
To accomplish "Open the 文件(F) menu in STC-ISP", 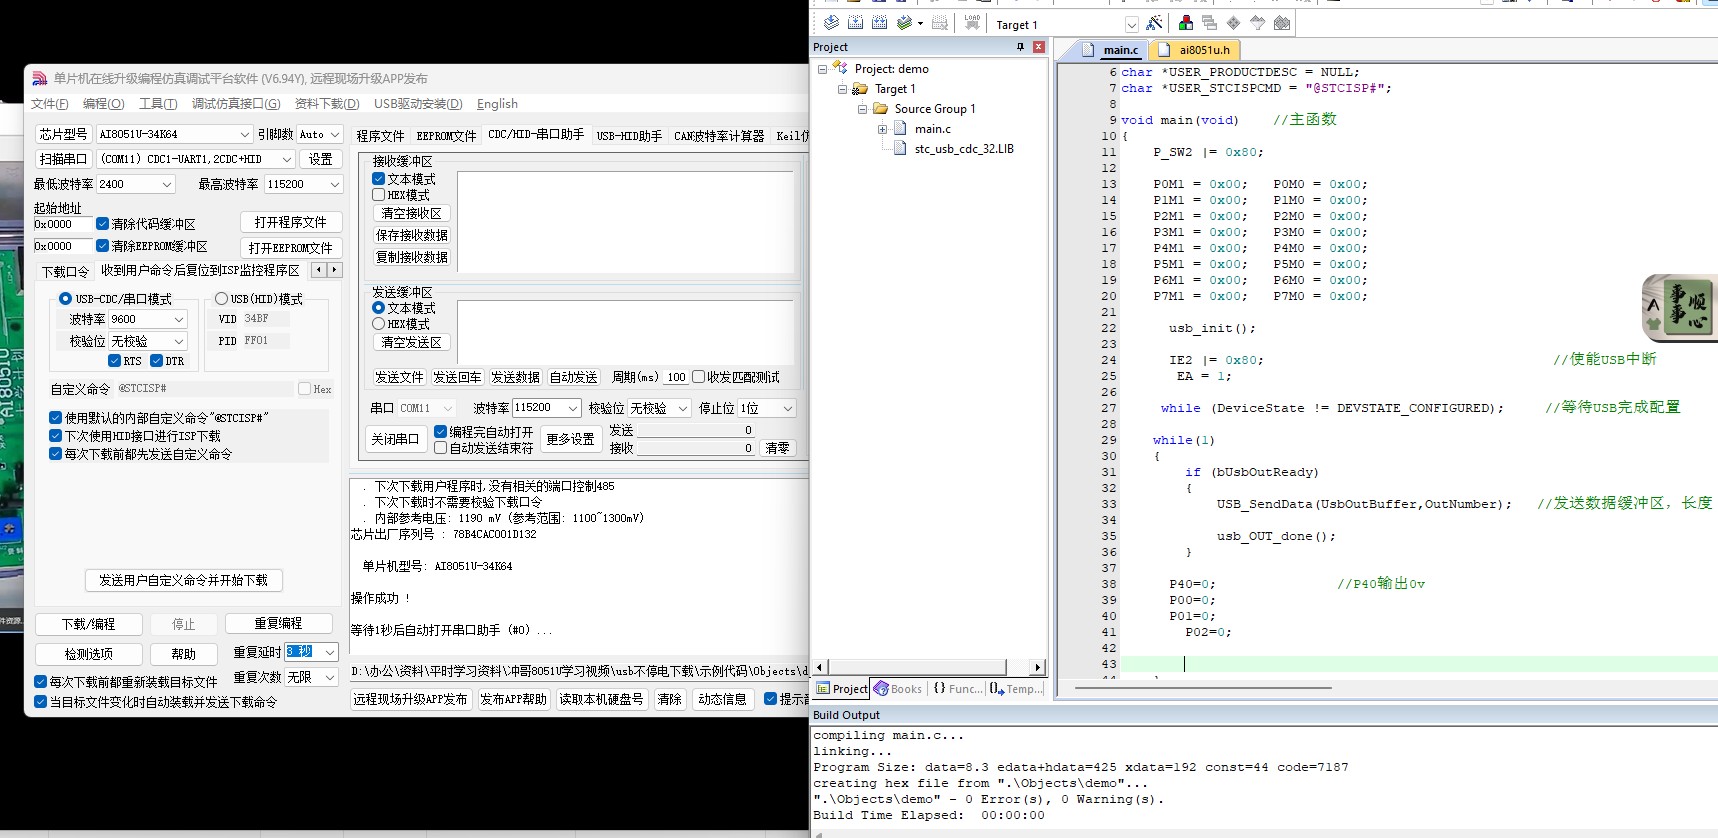I will pyautogui.click(x=50, y=104).
